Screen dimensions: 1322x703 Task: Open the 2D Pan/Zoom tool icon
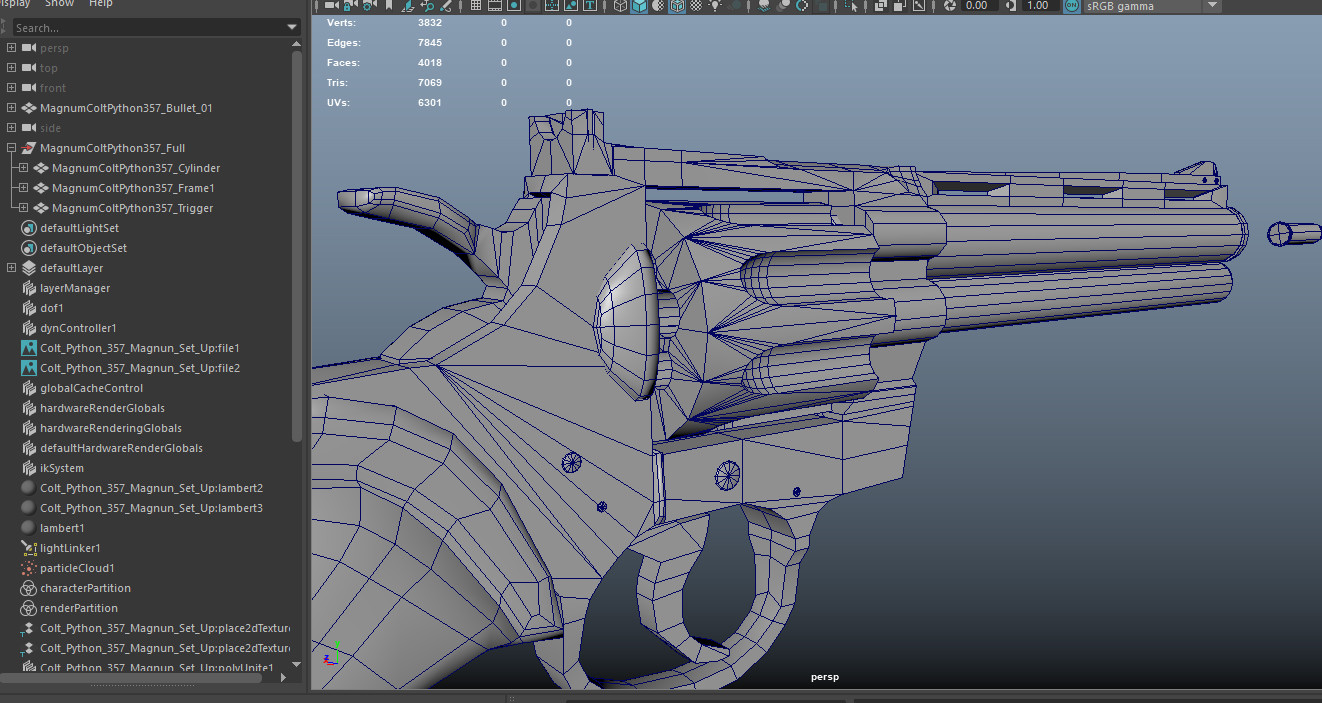(428, 6)
